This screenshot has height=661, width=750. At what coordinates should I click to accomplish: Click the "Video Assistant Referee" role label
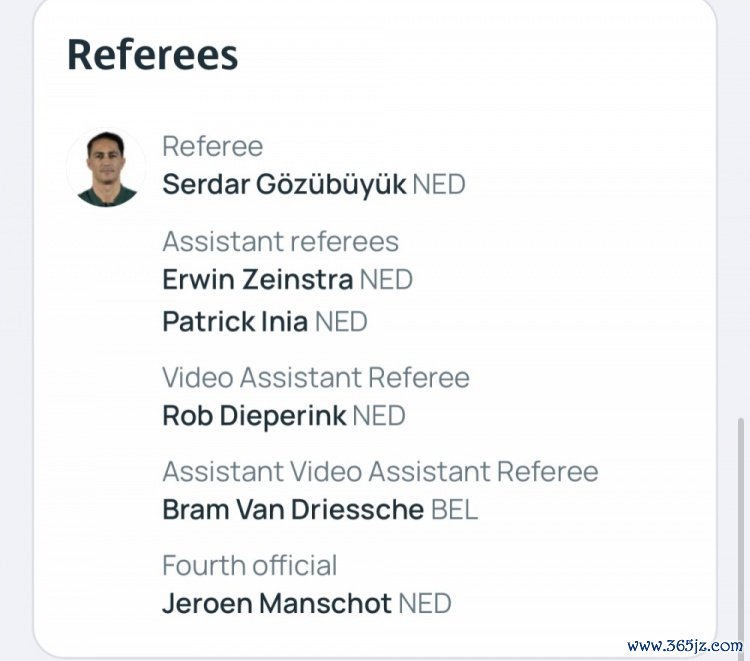[315, 378]
